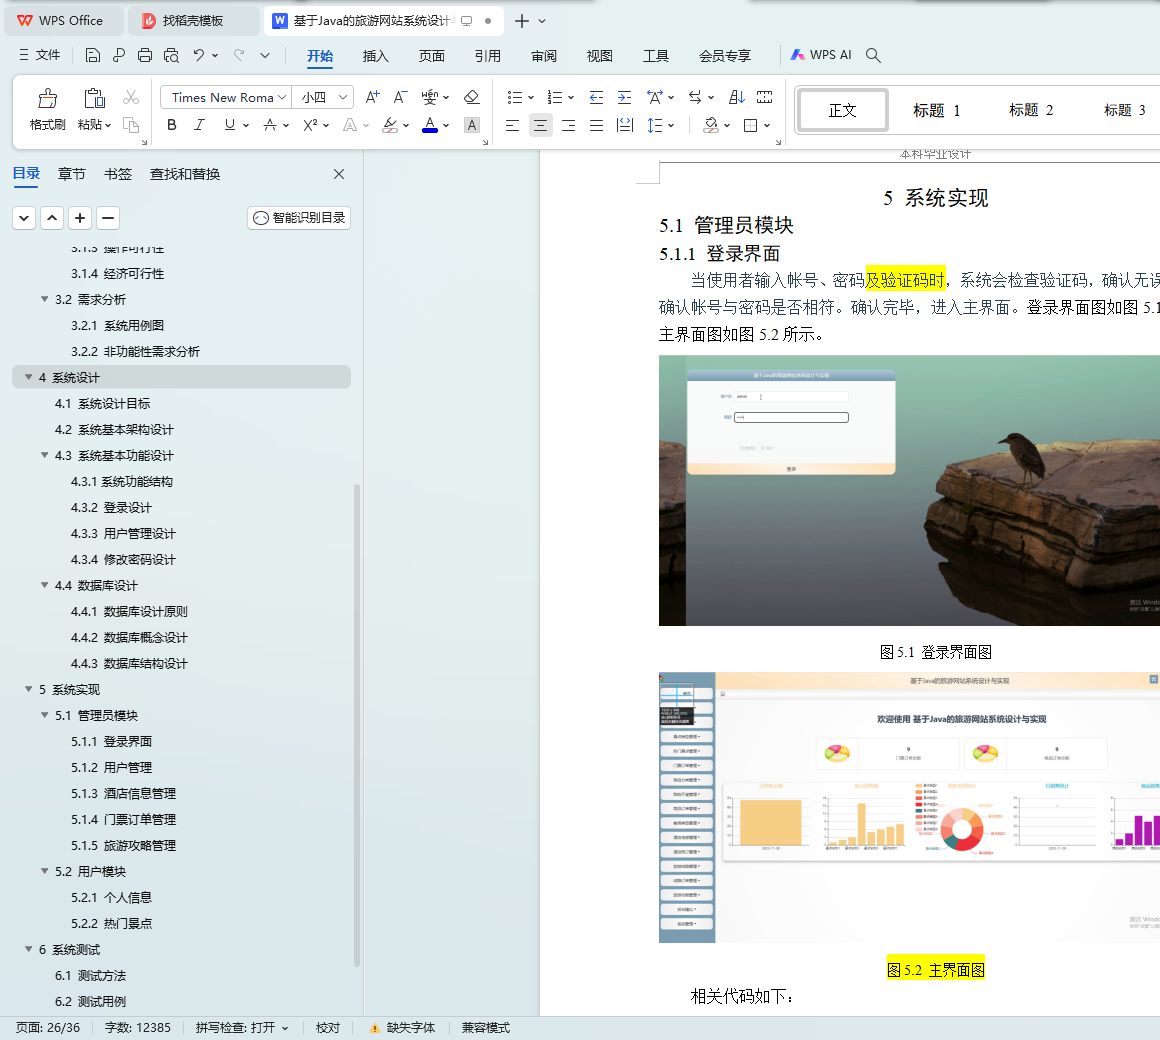The width and height of the screenshot is (1160, 1040).
Task: Click 智能识别目录 button
Action: pos(299,217)
